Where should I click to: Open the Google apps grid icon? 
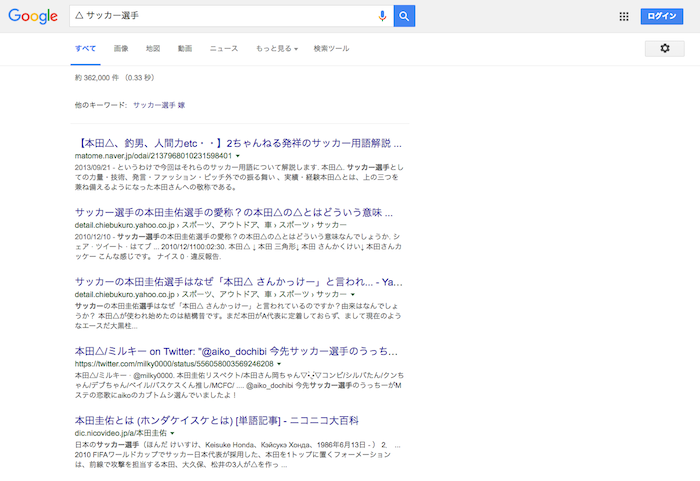624,16
